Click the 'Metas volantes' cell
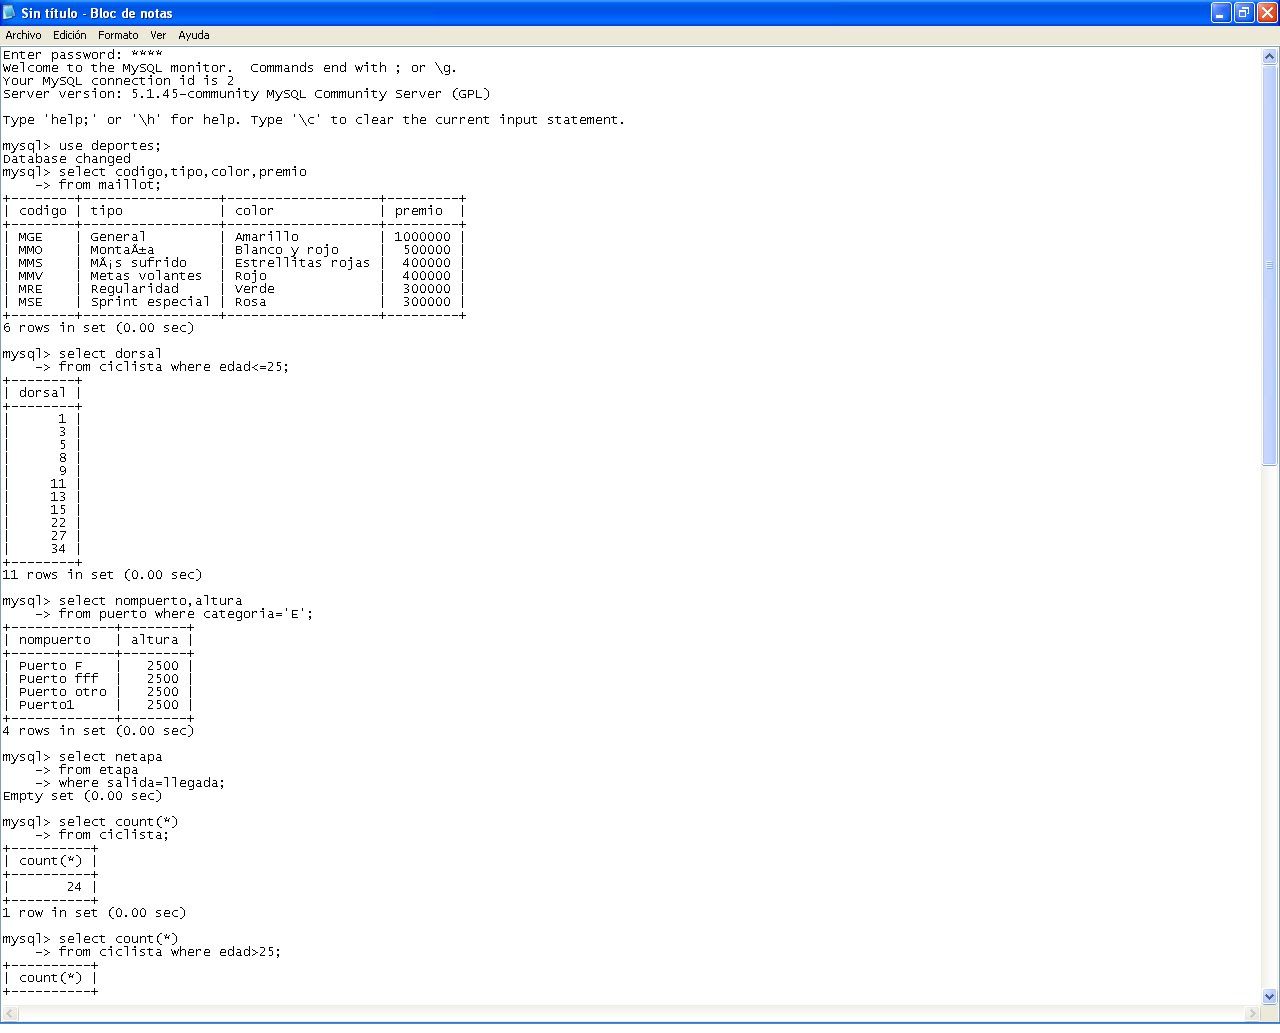Image resolution: width=1280 pixels, height=1033 pixels. point(146,276)
